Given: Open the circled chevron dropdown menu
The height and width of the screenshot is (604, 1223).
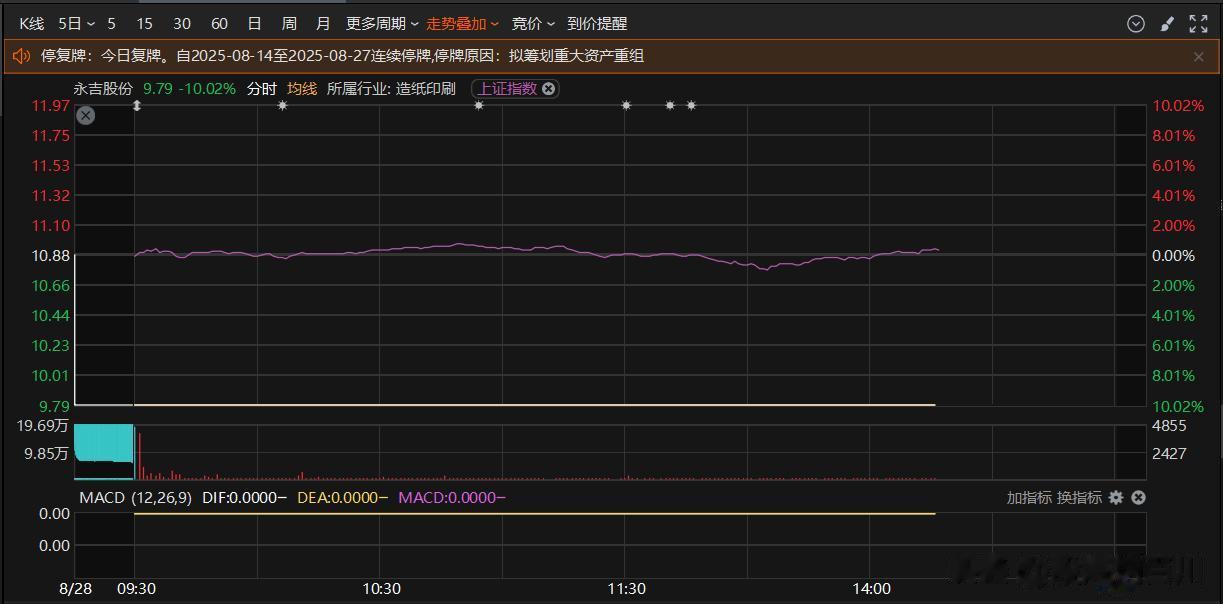Looking at the screenshot, I should tap(1135, 24).
